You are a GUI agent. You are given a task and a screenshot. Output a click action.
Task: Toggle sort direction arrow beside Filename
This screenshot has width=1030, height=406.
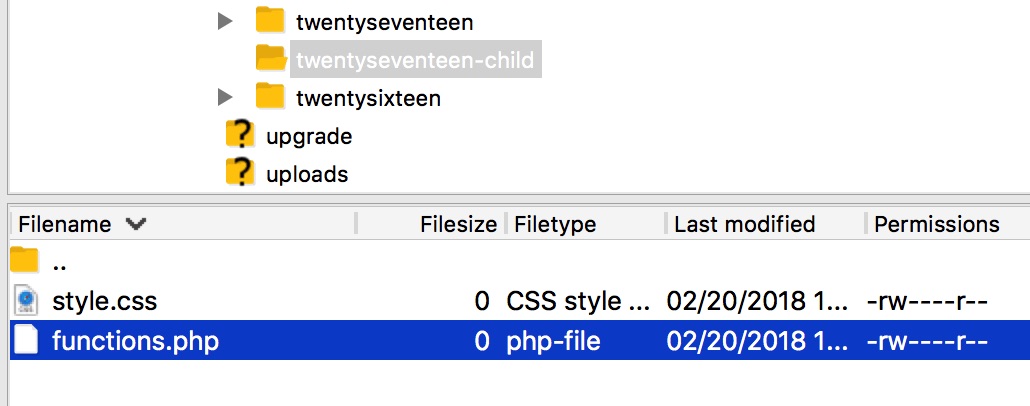tap(136, 224)
